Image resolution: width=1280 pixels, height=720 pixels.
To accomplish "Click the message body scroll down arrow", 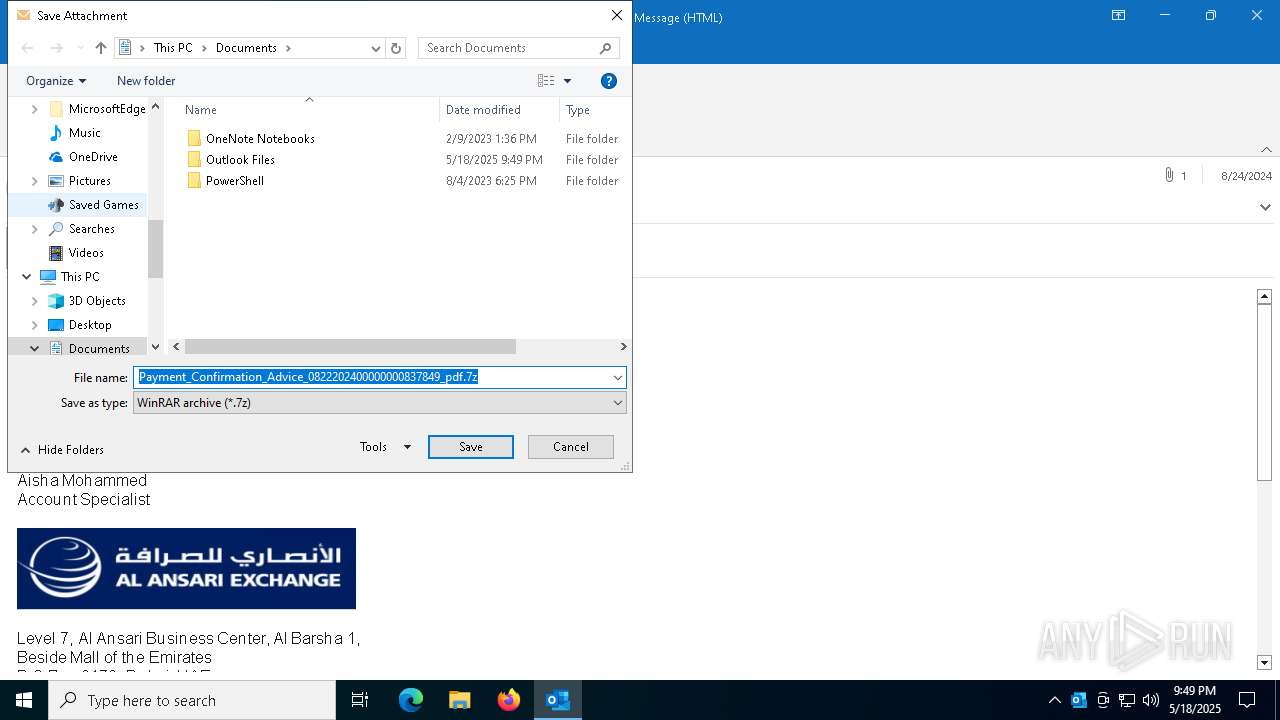I will click(x=1264, y=662).
